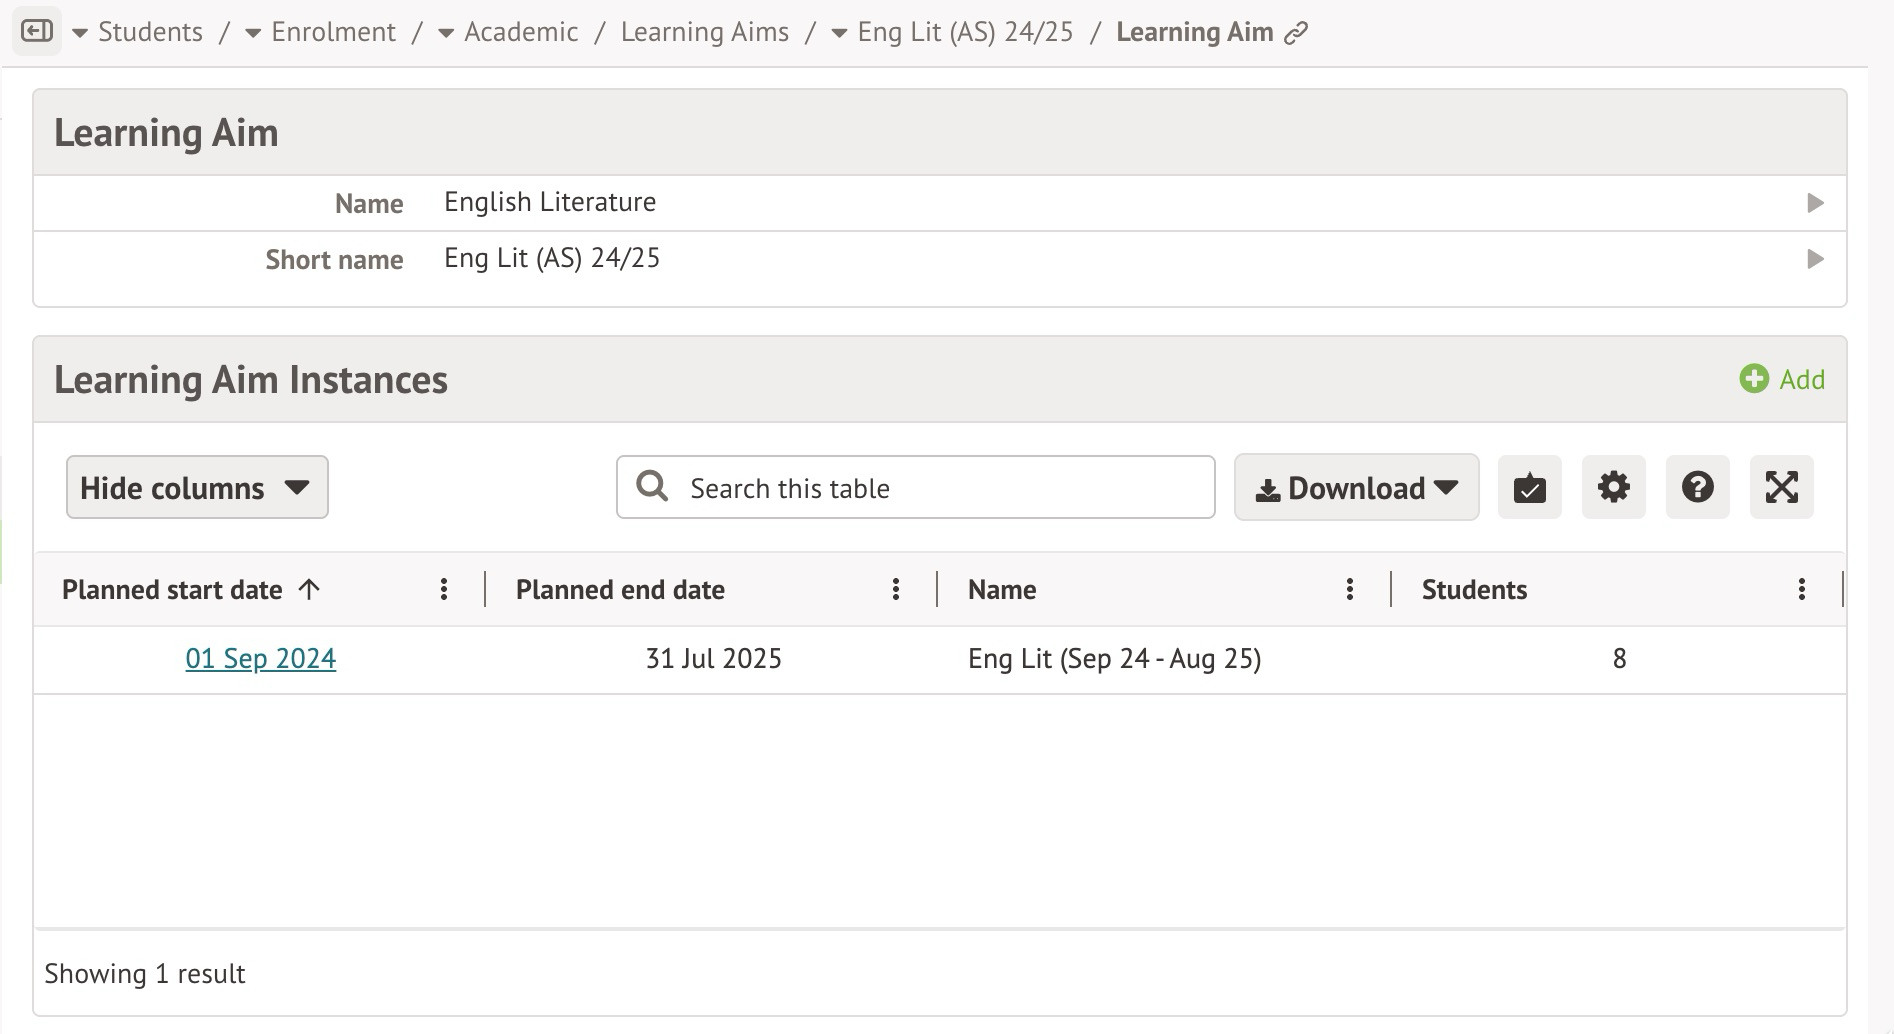Image resolution: width=1894 pixels, height=1034 pixels.
Task: Open the Hide columns dropdown
Action: (197, 488)
